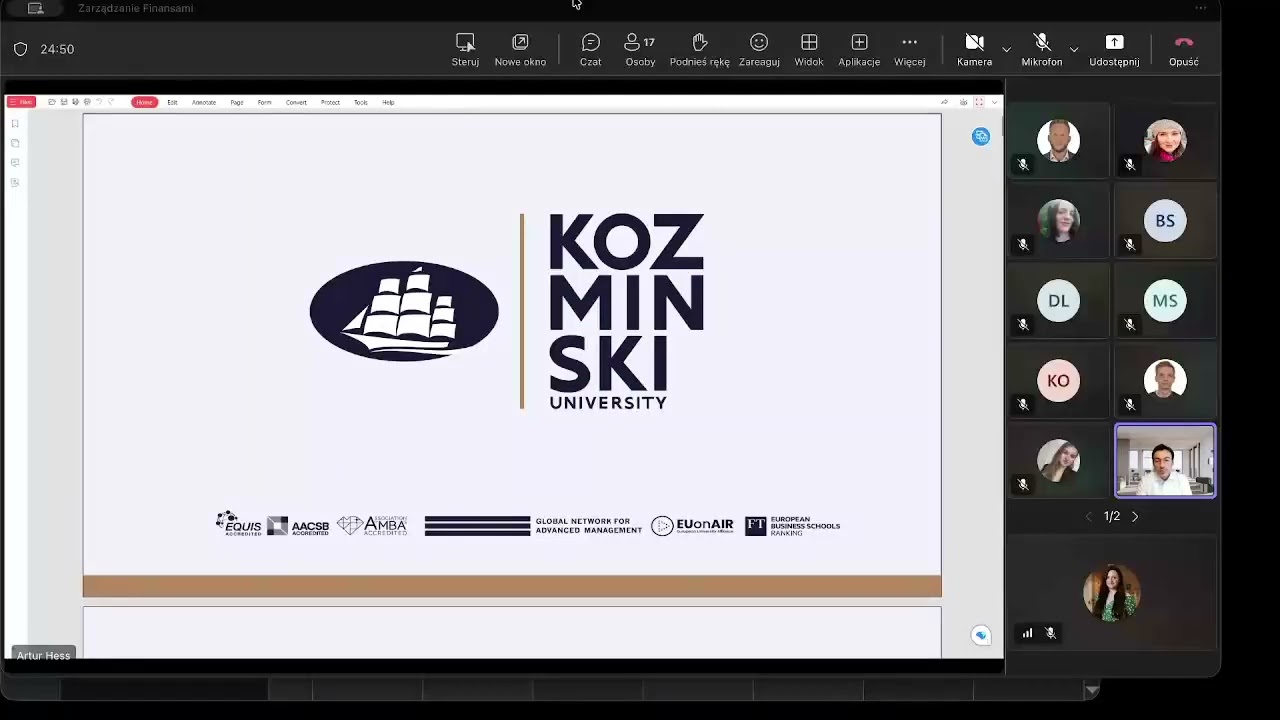Viewport: 1280px width, 720px height.
Task: Click the blue assistant bubble at bottom right
Action: point(981,635)
